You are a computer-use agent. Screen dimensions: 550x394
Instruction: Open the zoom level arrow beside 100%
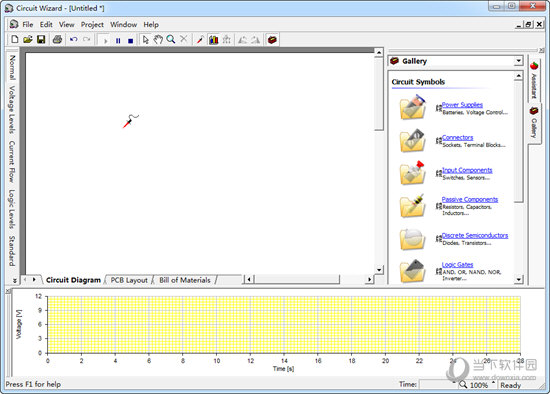[x=493, y=383]
